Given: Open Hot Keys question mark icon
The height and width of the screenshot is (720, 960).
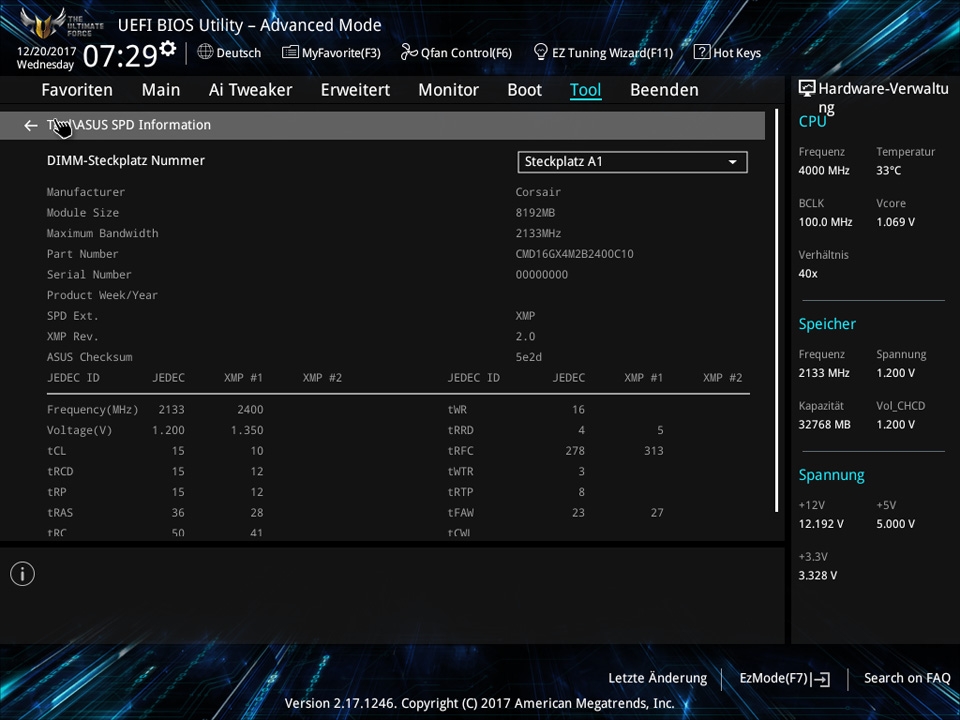Looking at the screenshot, I should [702, 52].
